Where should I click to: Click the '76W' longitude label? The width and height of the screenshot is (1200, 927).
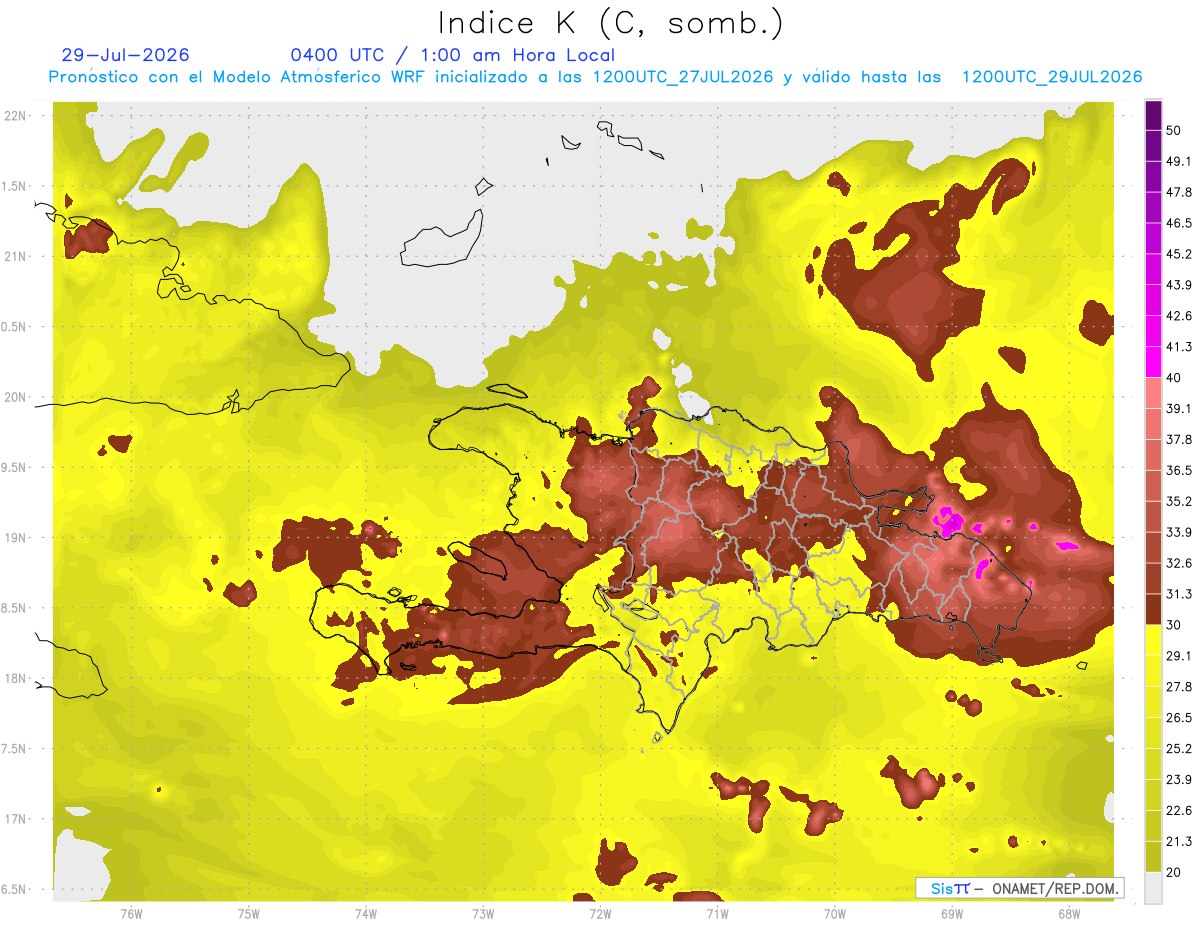[x=131, y=913]
